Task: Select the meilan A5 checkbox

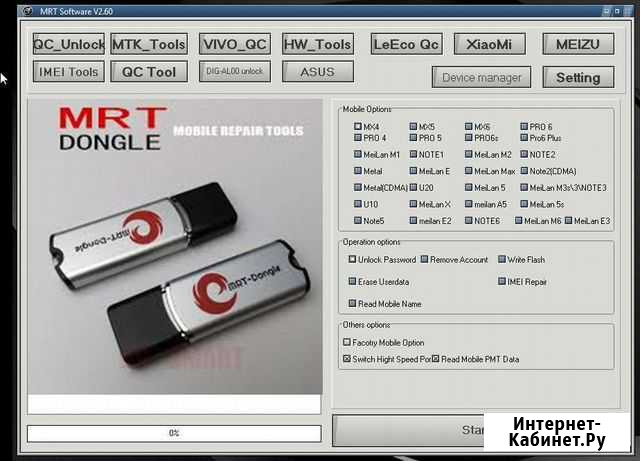Action: point(469,204)
